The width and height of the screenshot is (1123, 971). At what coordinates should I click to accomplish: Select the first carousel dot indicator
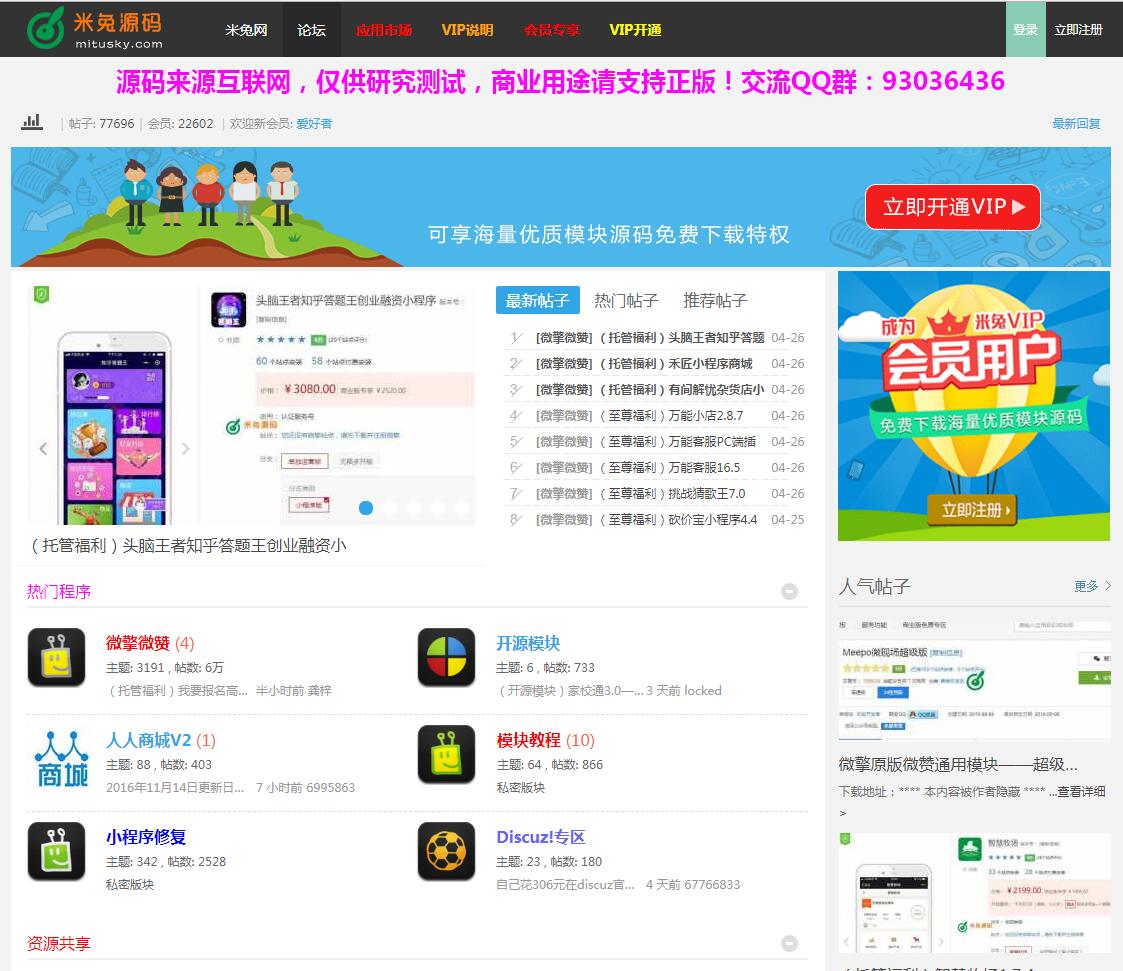365,508
